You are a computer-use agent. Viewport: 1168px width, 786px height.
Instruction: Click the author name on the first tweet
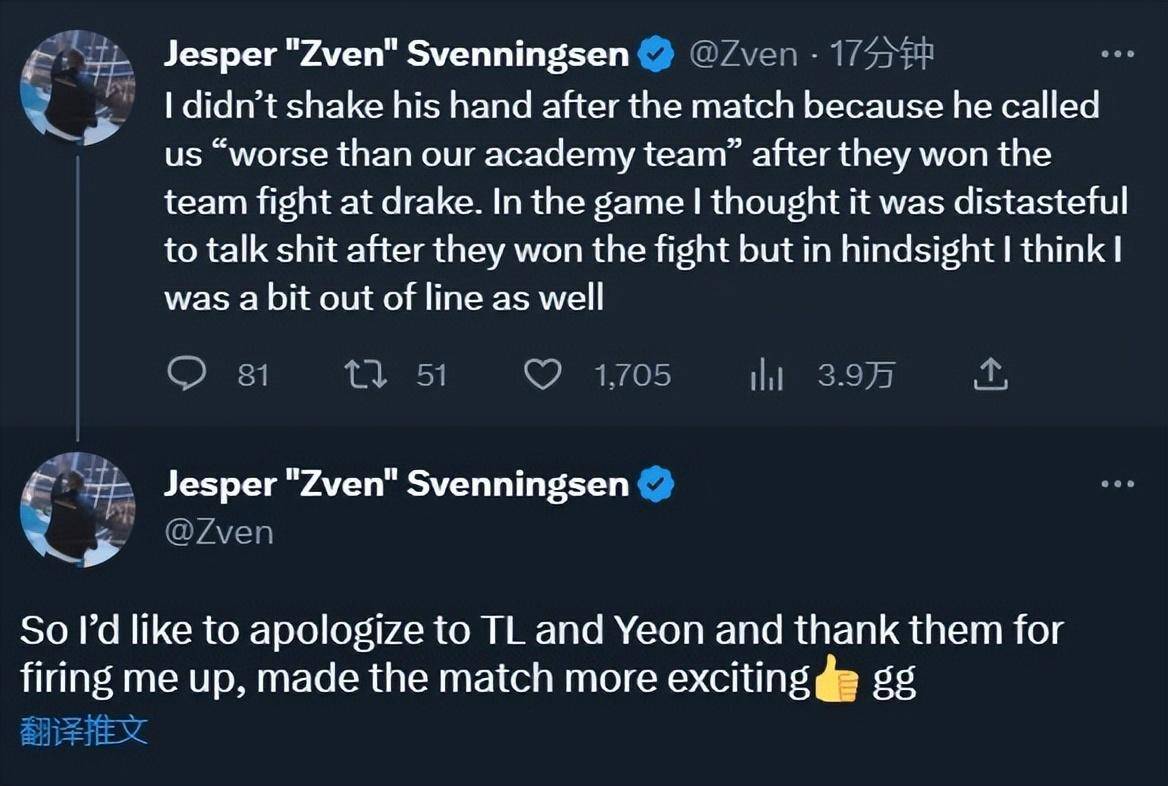396,55
